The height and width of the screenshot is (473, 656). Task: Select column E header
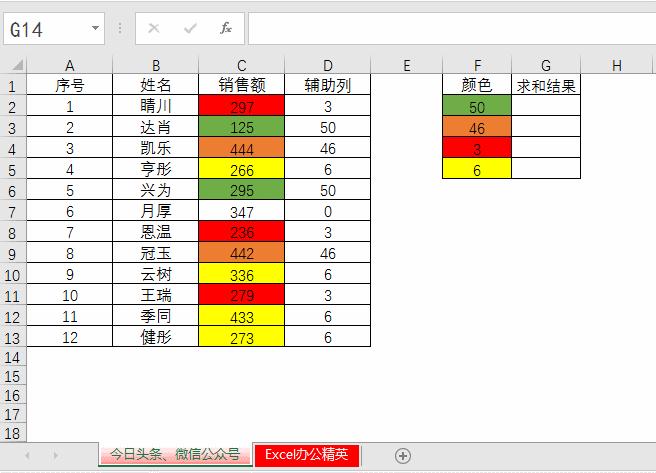[x=407, y=65]
